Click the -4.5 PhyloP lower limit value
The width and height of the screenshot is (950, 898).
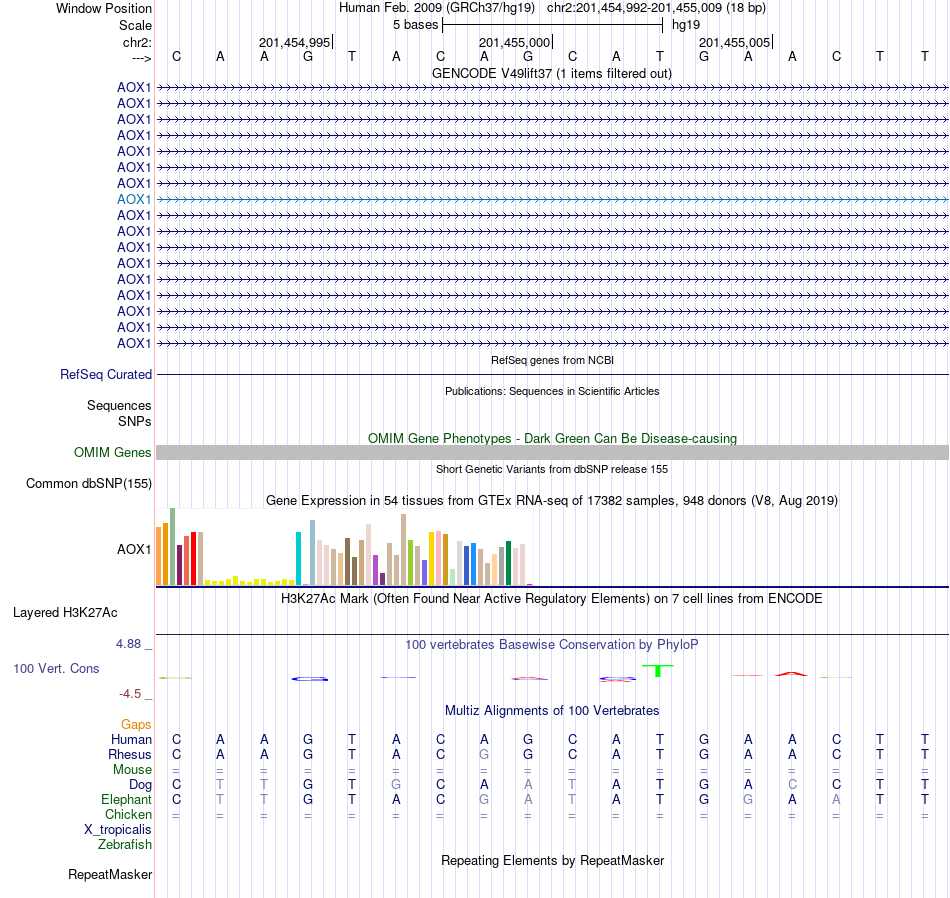click(130, 694)
